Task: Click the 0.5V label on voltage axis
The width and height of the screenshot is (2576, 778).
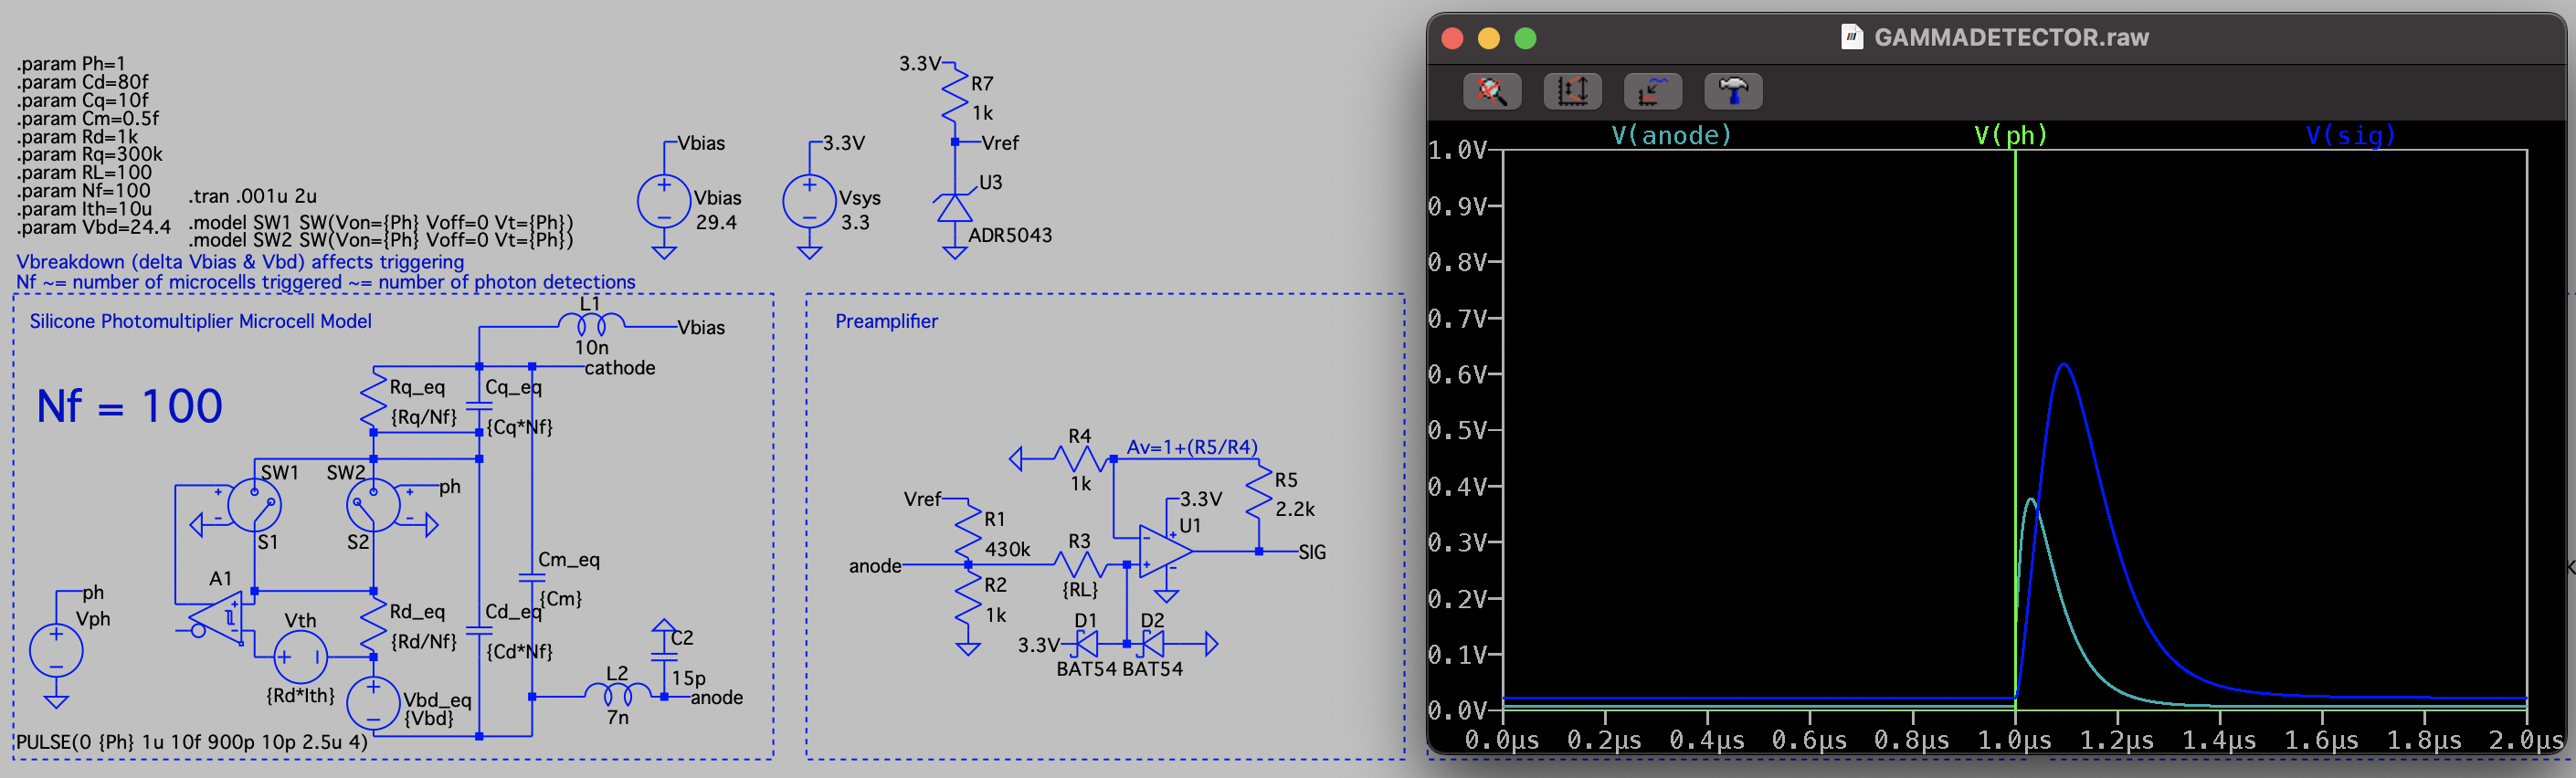Action: coord(1457,430)
